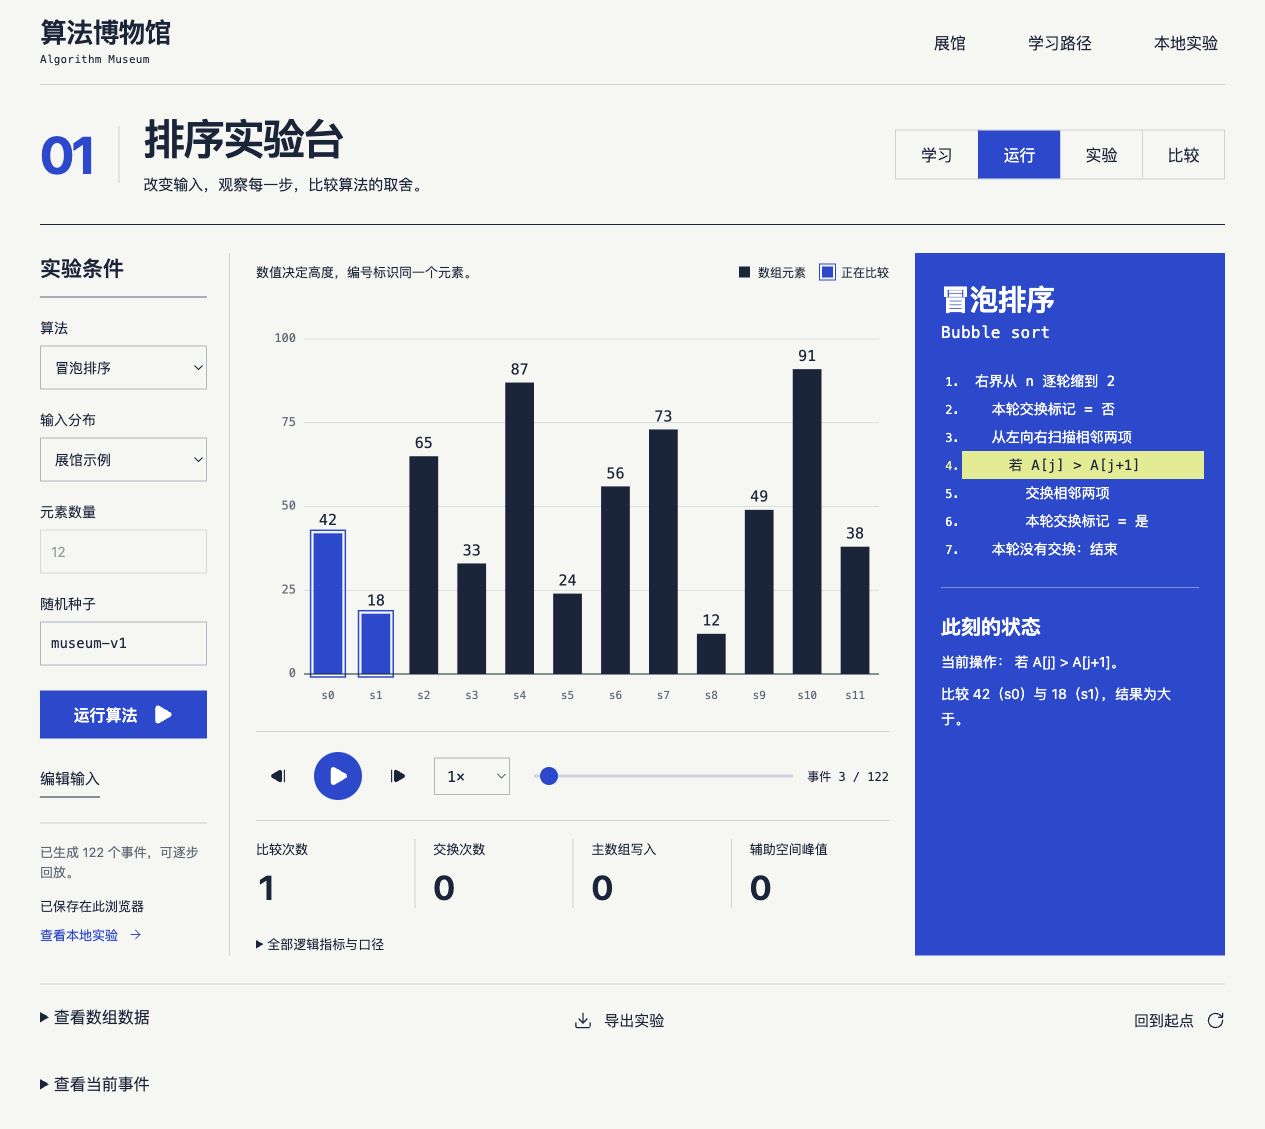Click 导出实验 button
The height and width of the screenshot is (1129, 1265).
619,1021
